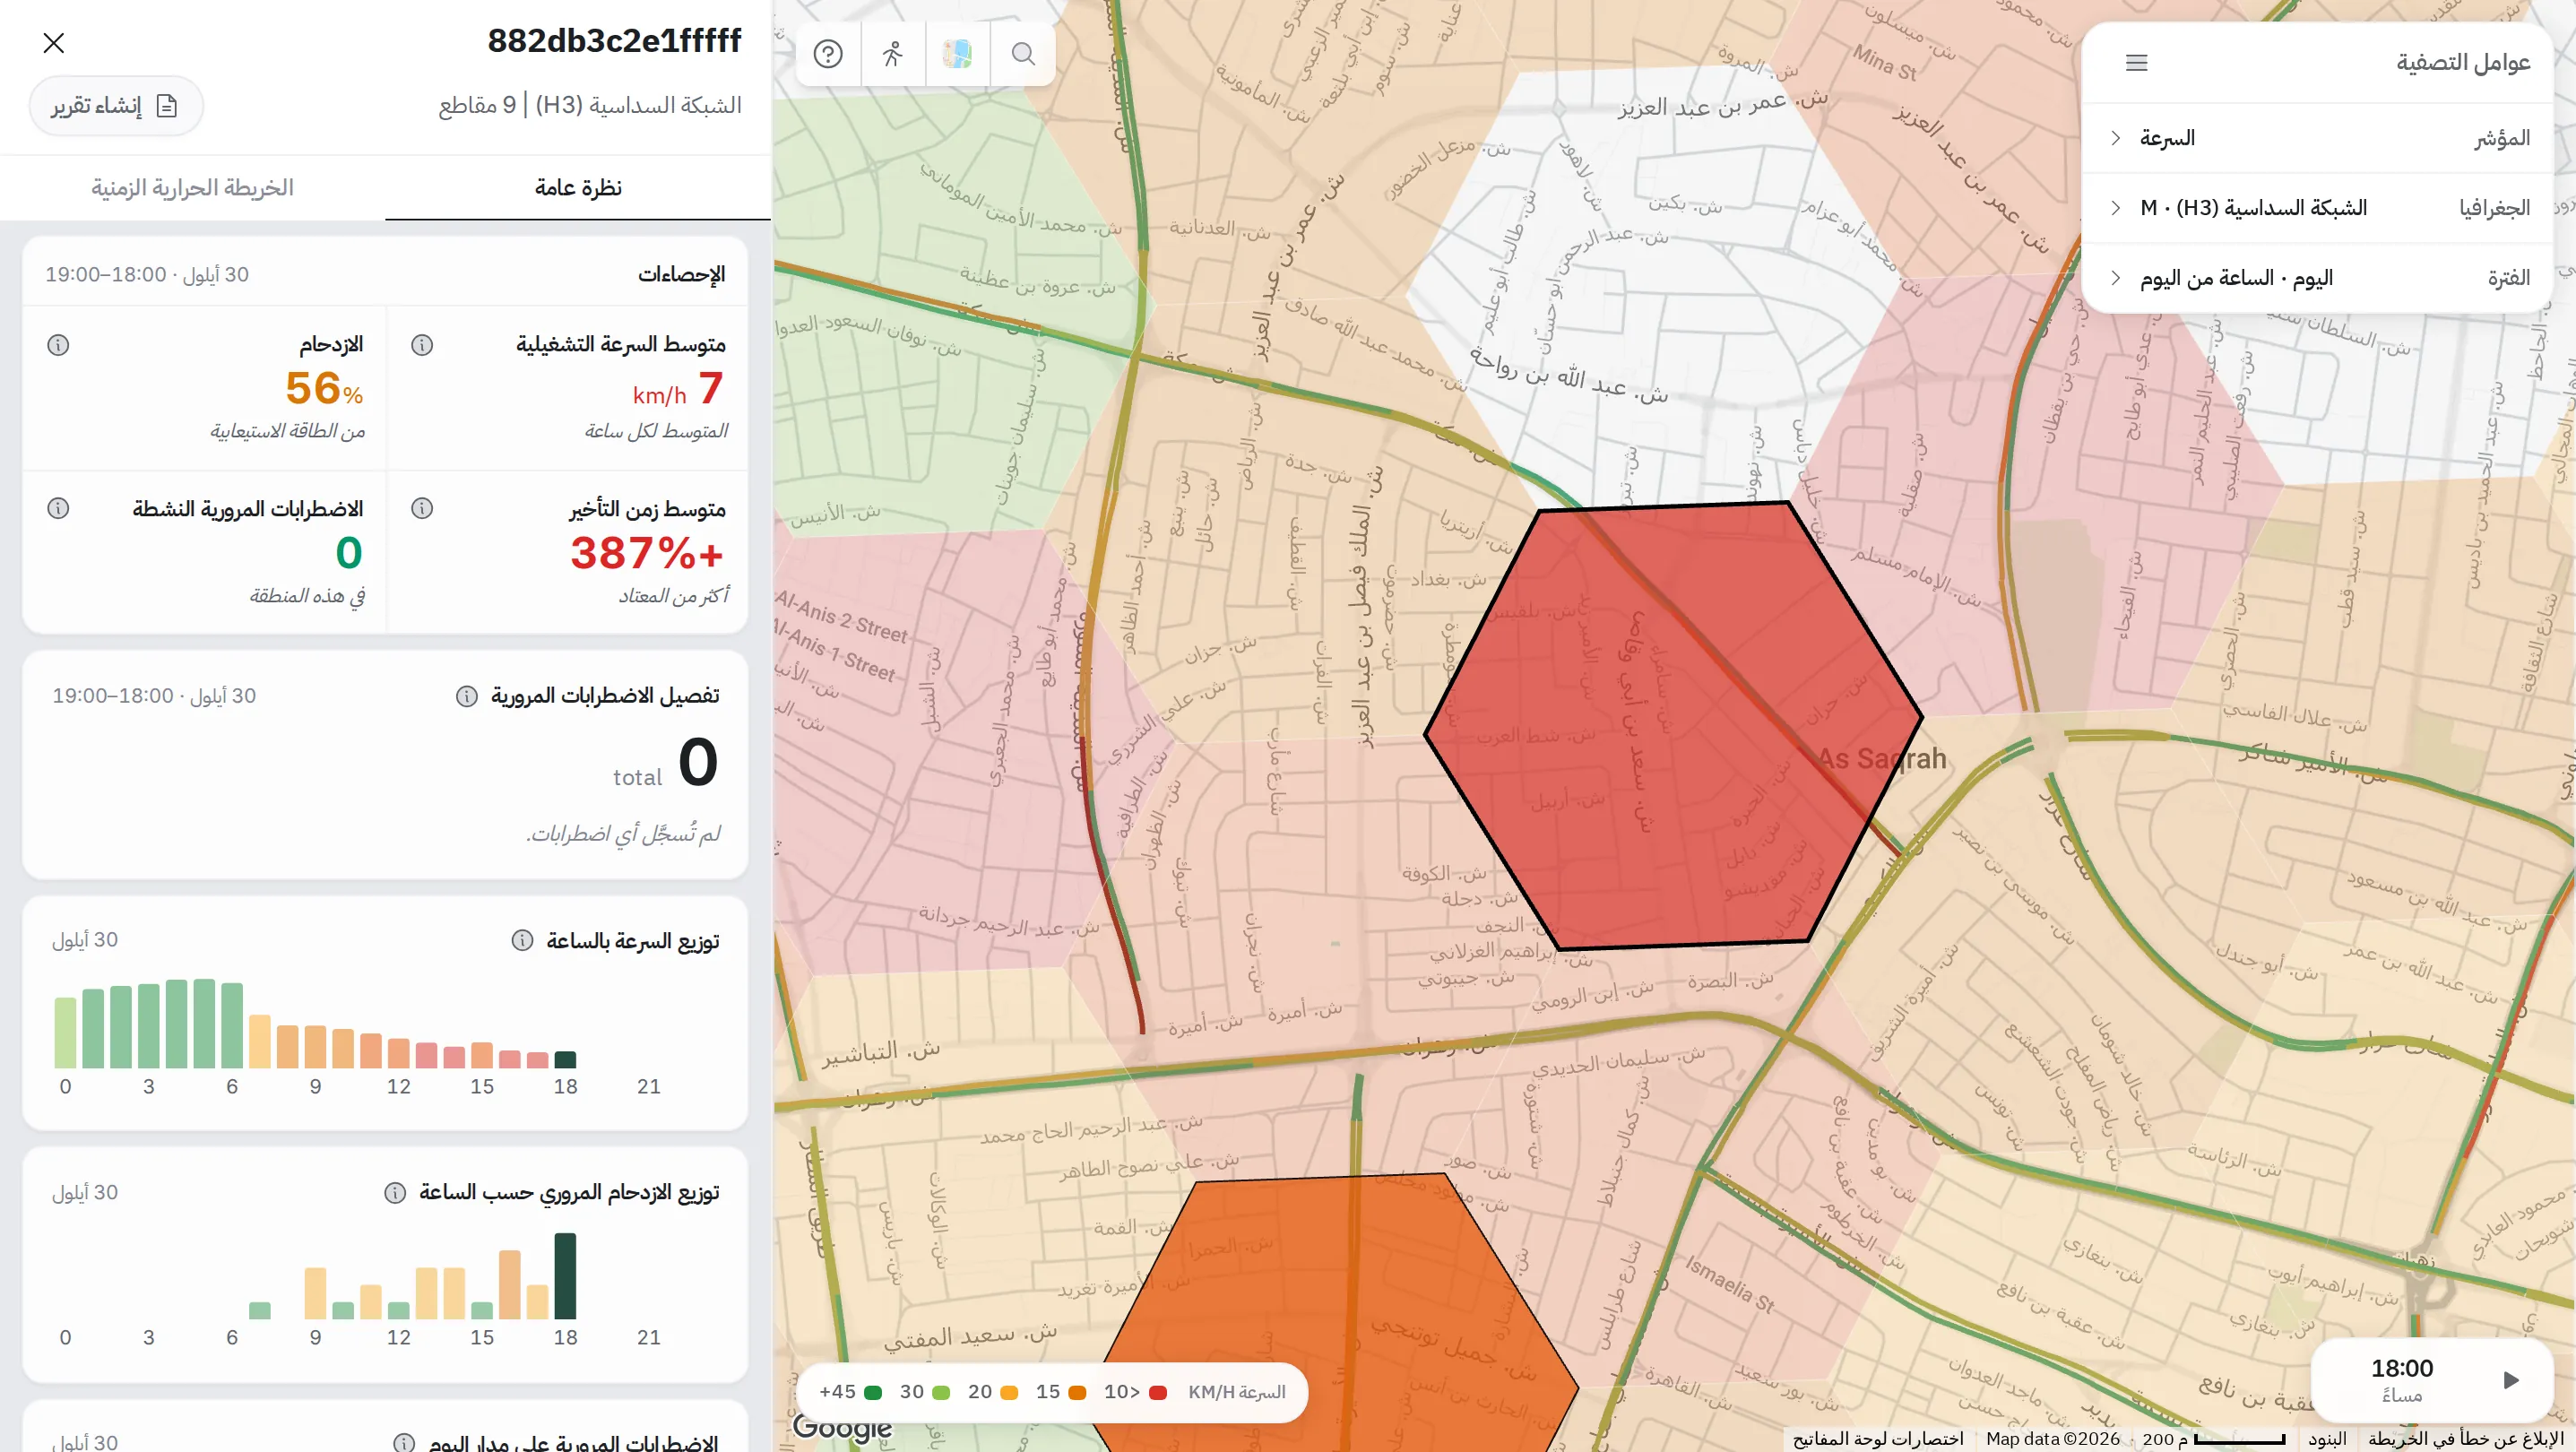The image size is (2576, 1452).
Task: Select the pedestrian mode icon
Action: pyautogui.click(x=893, y=54)
